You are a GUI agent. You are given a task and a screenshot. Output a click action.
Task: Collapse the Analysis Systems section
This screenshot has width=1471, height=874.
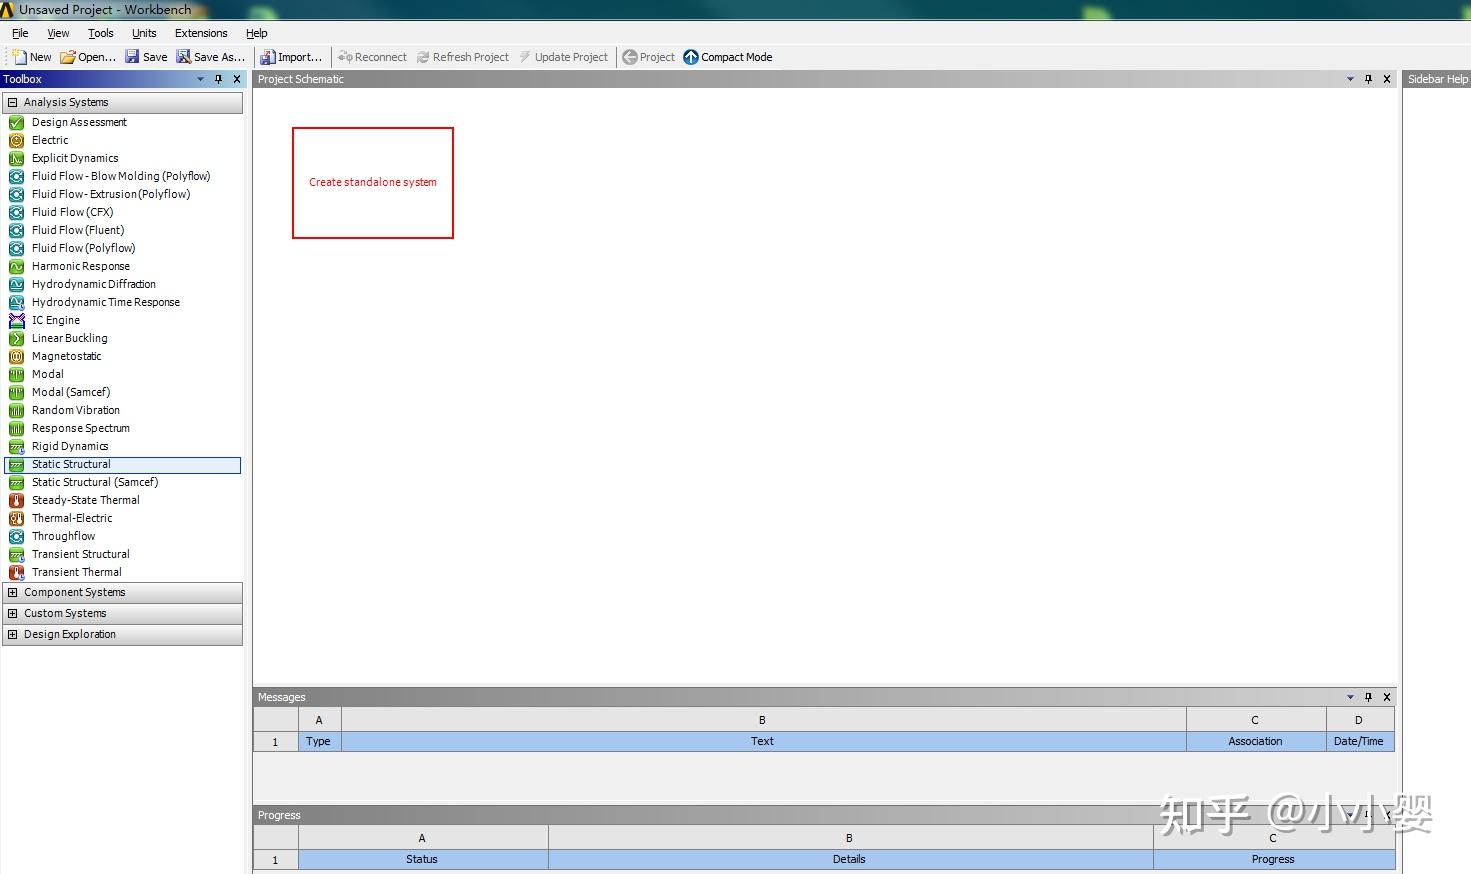pos(12,102)
